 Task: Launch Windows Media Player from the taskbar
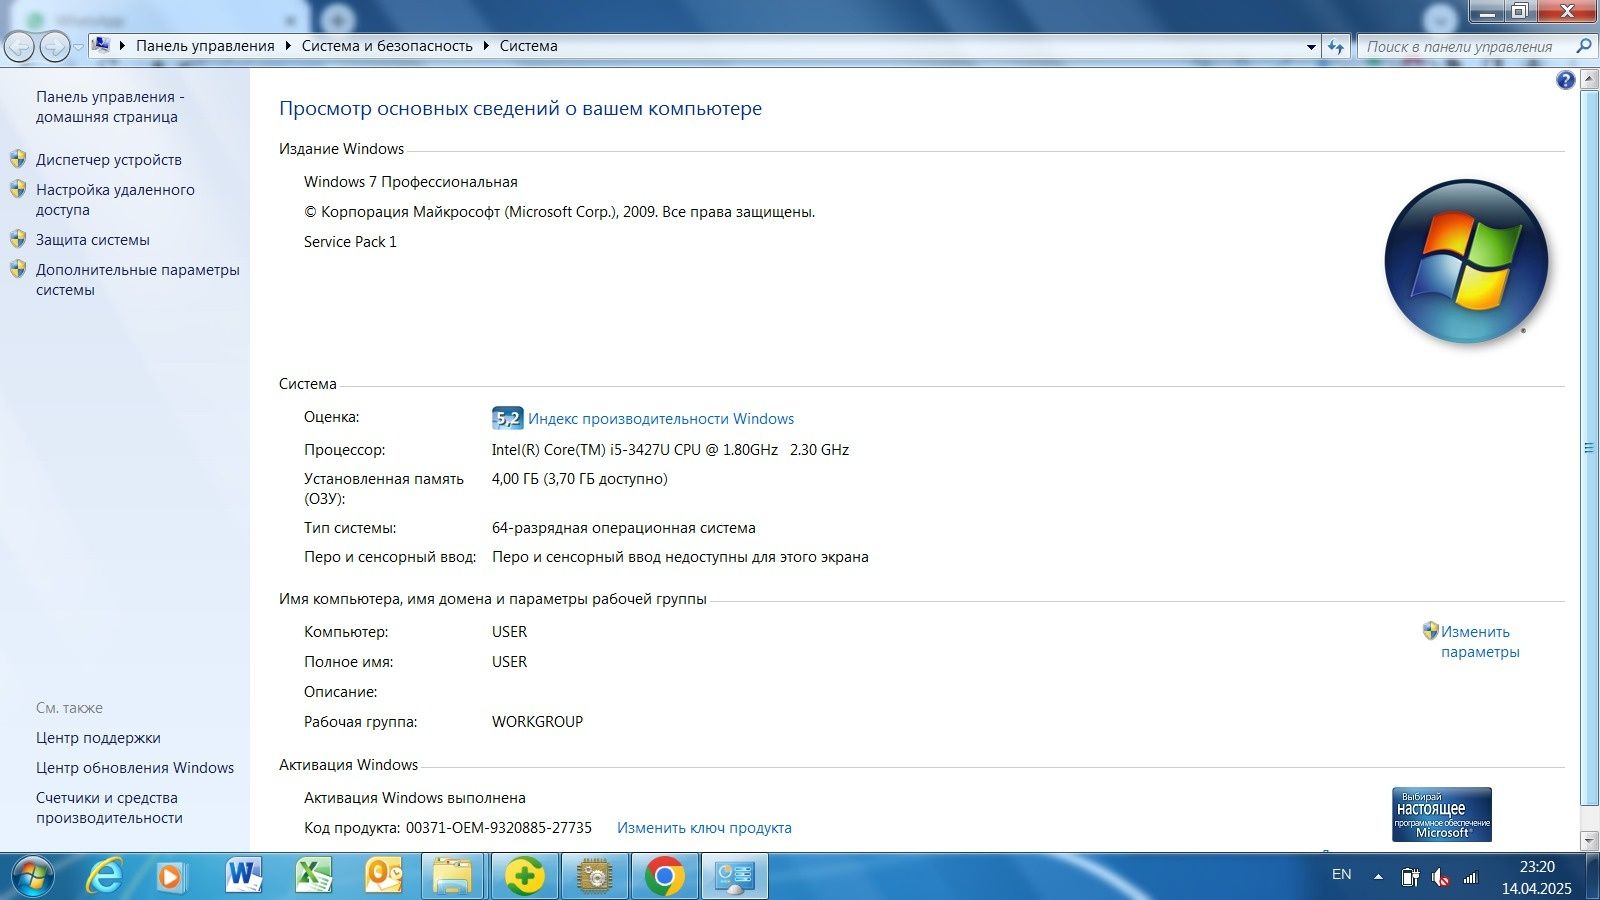172,877
